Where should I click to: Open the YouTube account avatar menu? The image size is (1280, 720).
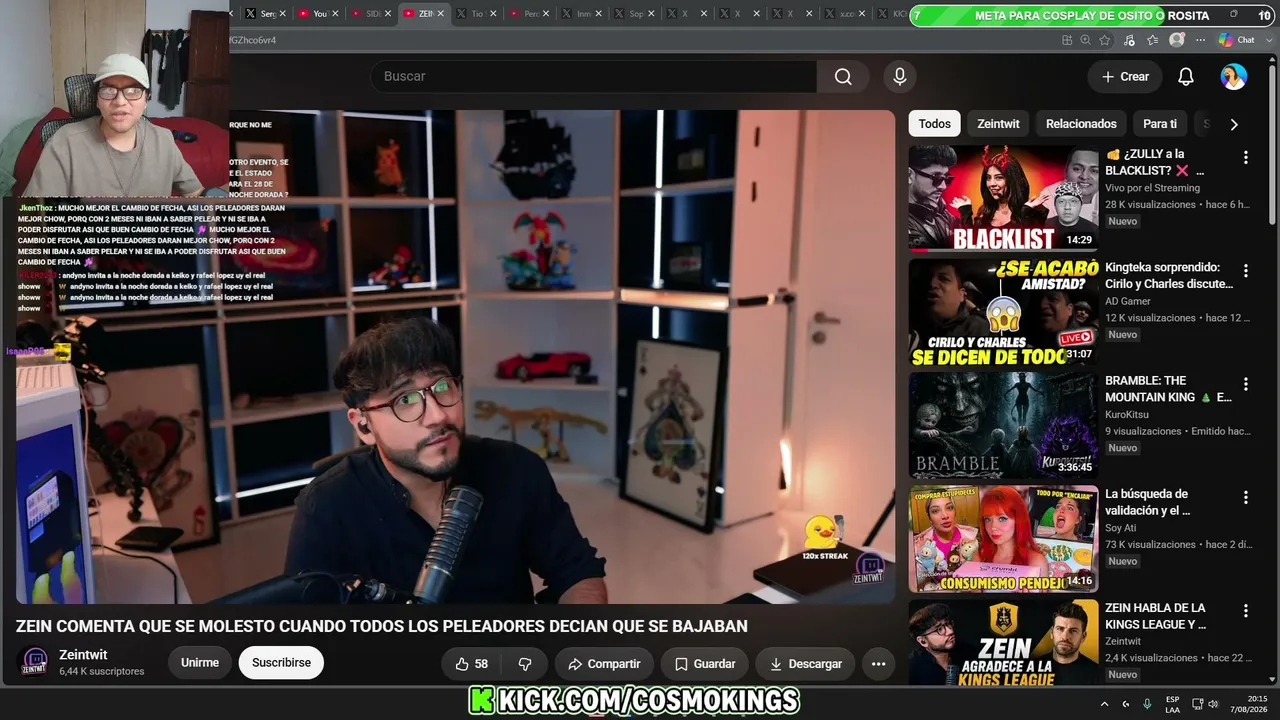1234,77
